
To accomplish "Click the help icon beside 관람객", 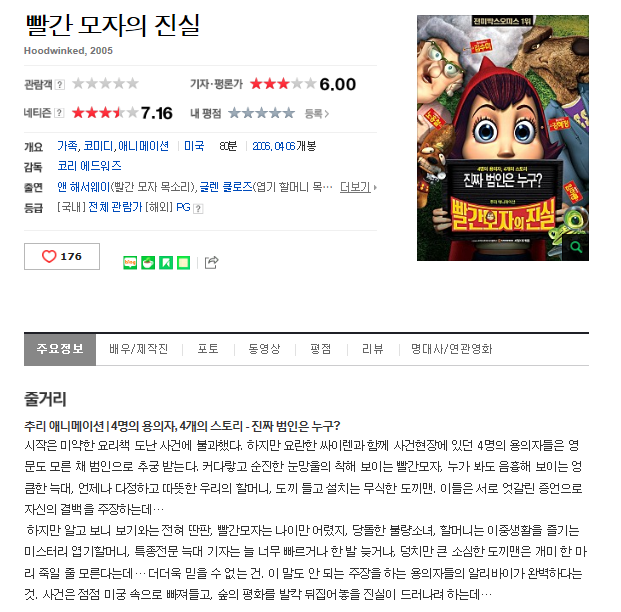I will 60,84.
